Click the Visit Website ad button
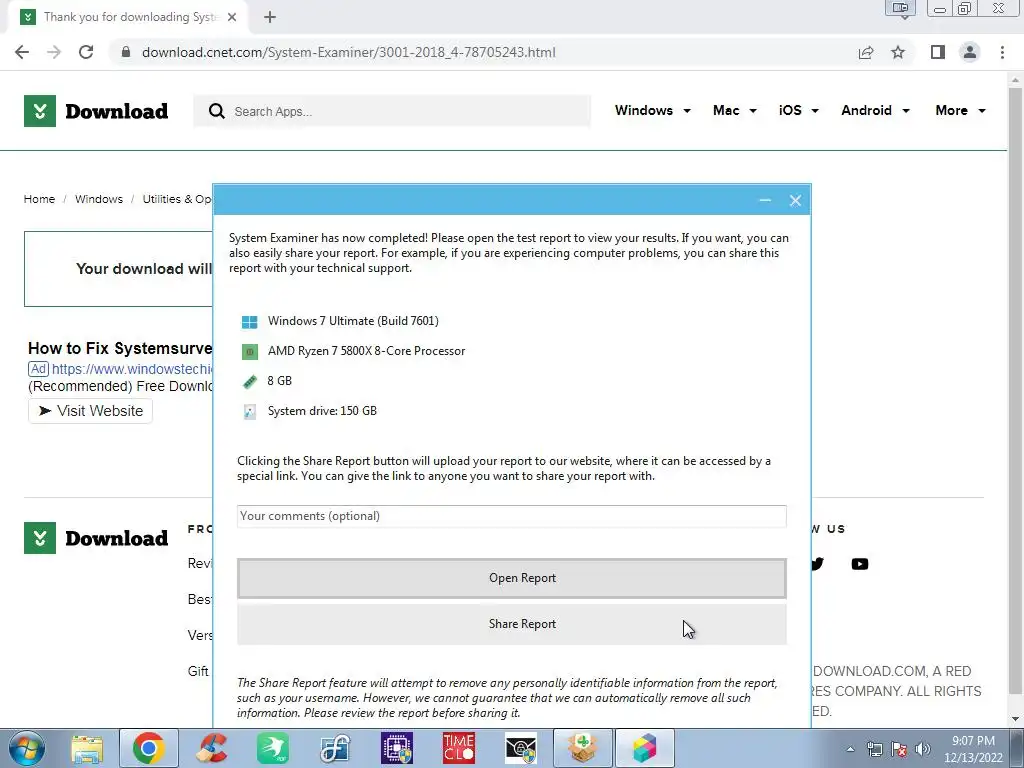Image resolution: width=1024 pixels, height=768 pixels. [90, 411]
